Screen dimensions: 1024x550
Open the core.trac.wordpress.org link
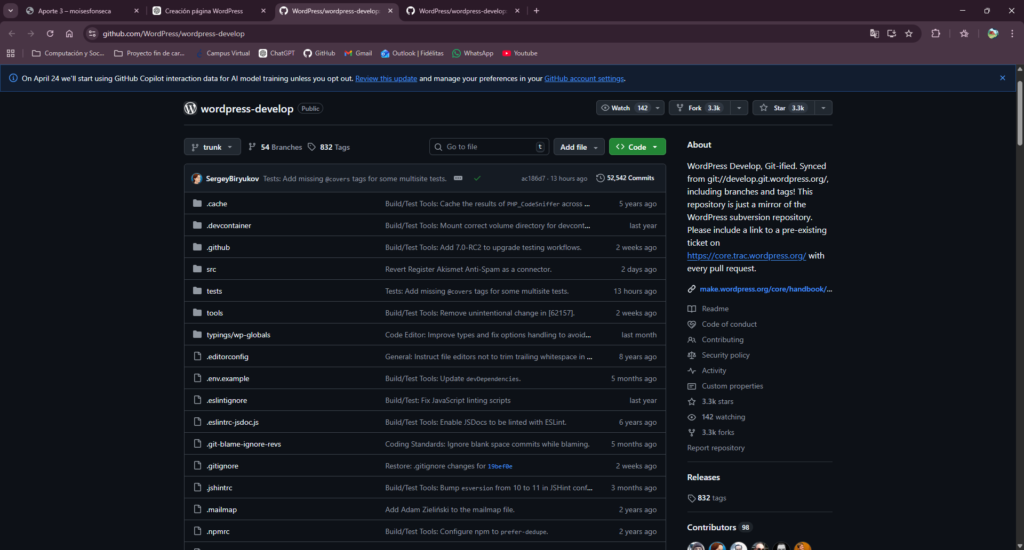pyautogui.click(x=746, y=256)
